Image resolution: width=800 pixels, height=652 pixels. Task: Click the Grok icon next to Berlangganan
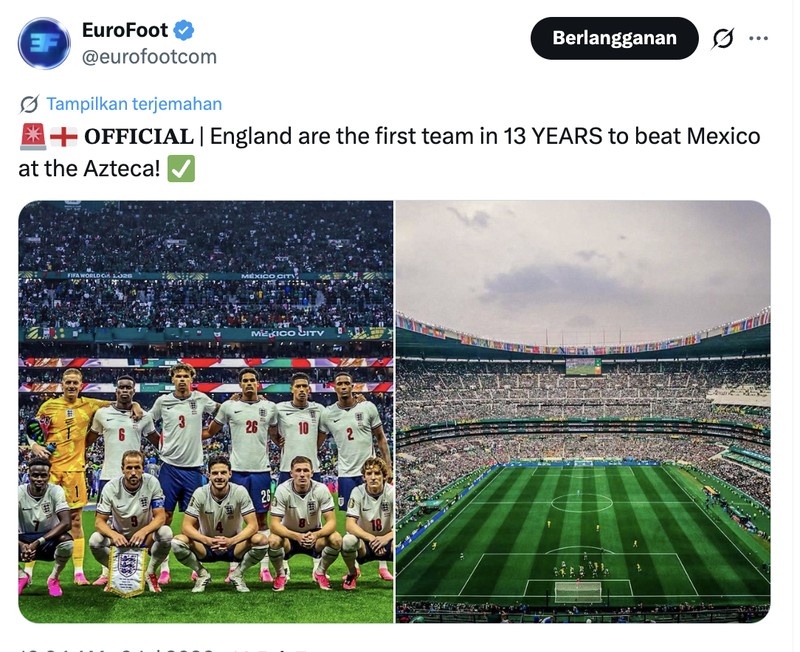723,38
